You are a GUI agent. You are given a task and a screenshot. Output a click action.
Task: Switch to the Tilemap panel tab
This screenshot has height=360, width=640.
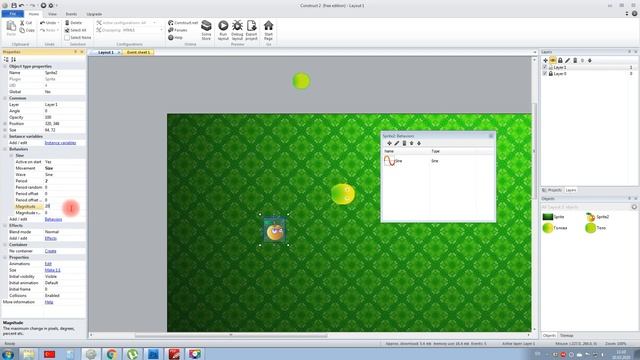pyautogui.click(x=567, y=336)
